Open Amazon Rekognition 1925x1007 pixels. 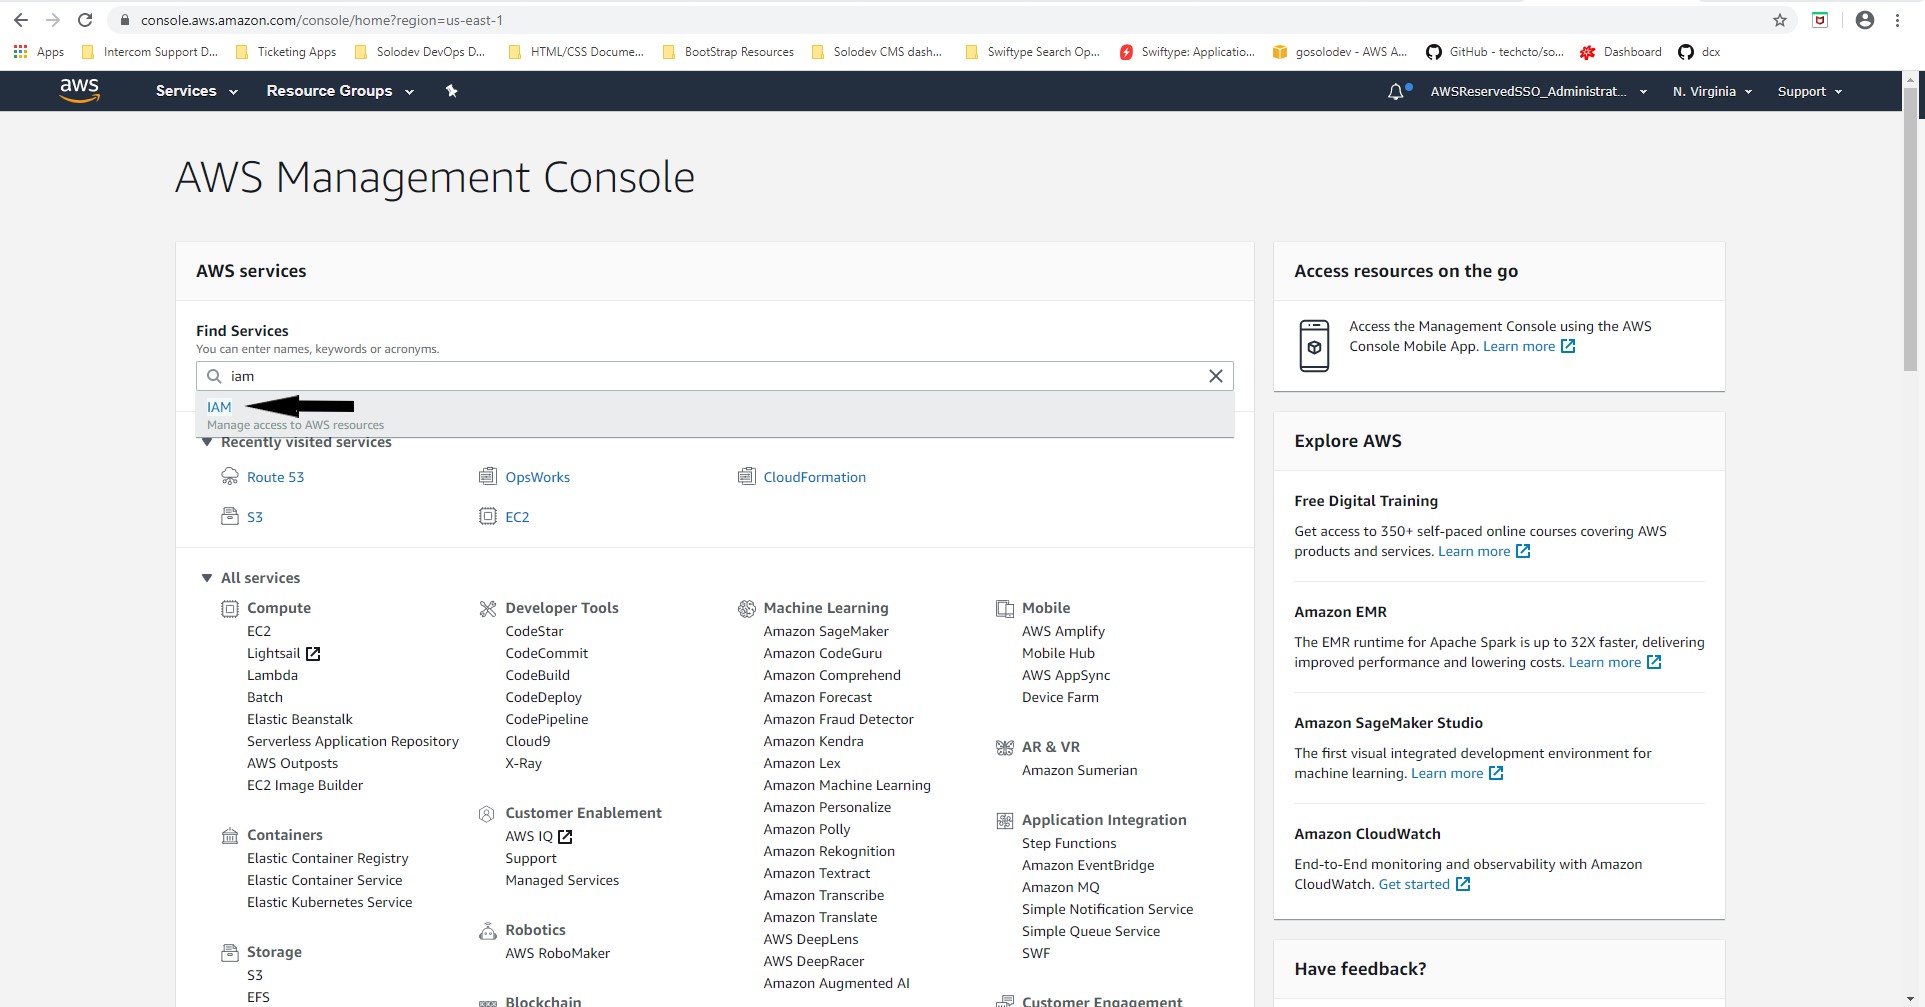(x=828, y=851)
